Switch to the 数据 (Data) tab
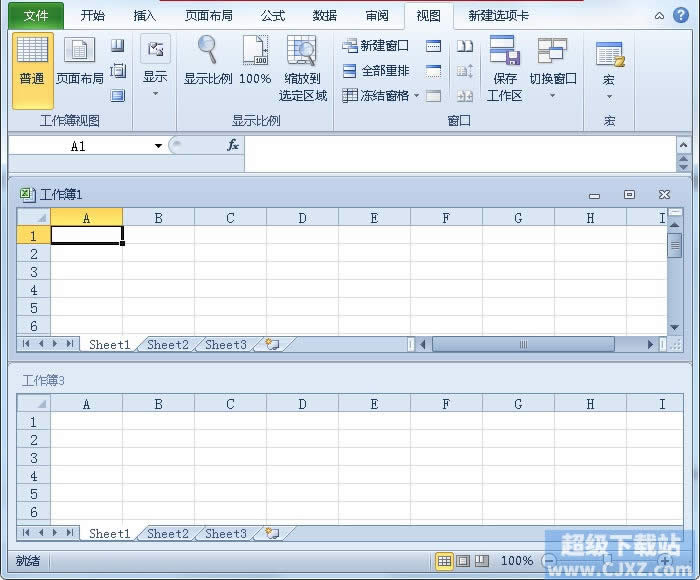The height and width of the screenshot is (580, 700). [325, 16]
